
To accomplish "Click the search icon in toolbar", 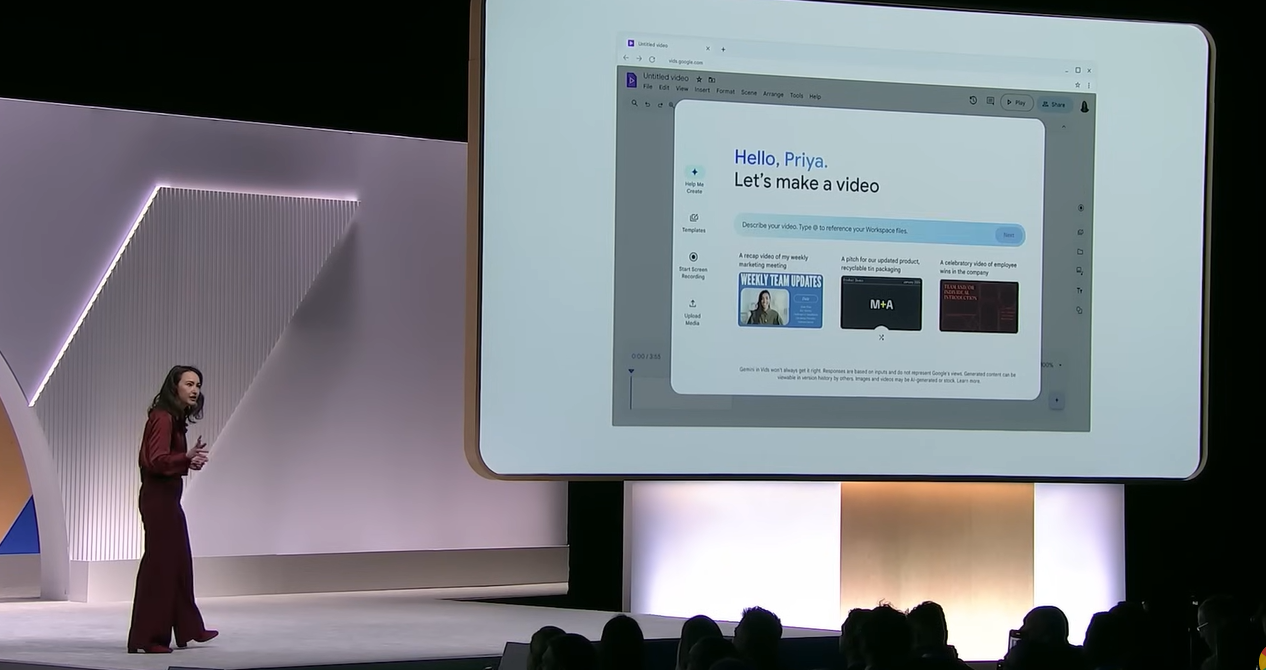I will click(634, 103).
